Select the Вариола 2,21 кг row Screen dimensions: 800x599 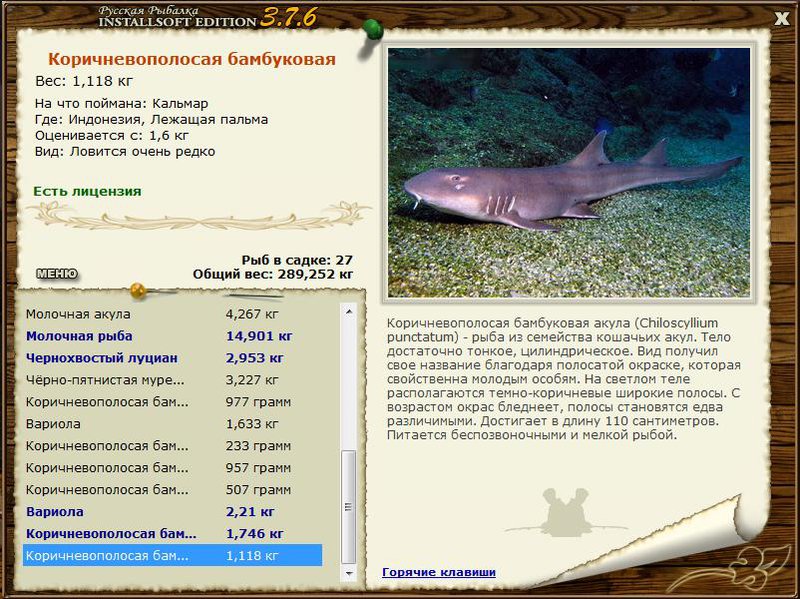[x=173, y=511]
